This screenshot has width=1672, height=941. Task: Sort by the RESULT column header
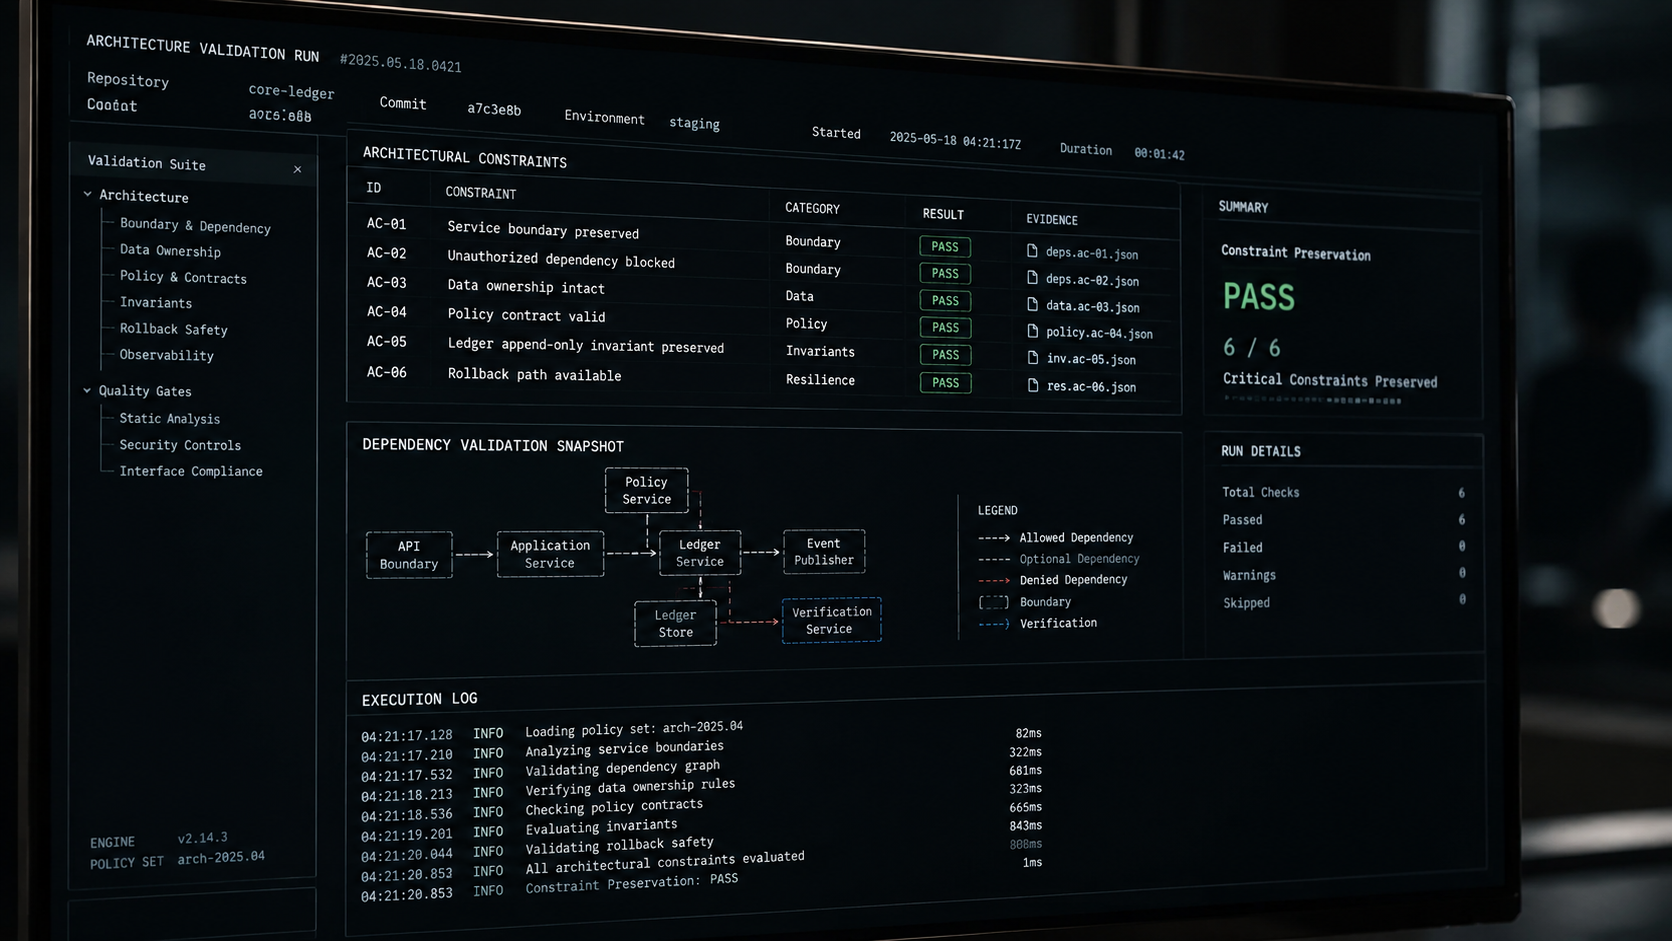pos(943,214)
